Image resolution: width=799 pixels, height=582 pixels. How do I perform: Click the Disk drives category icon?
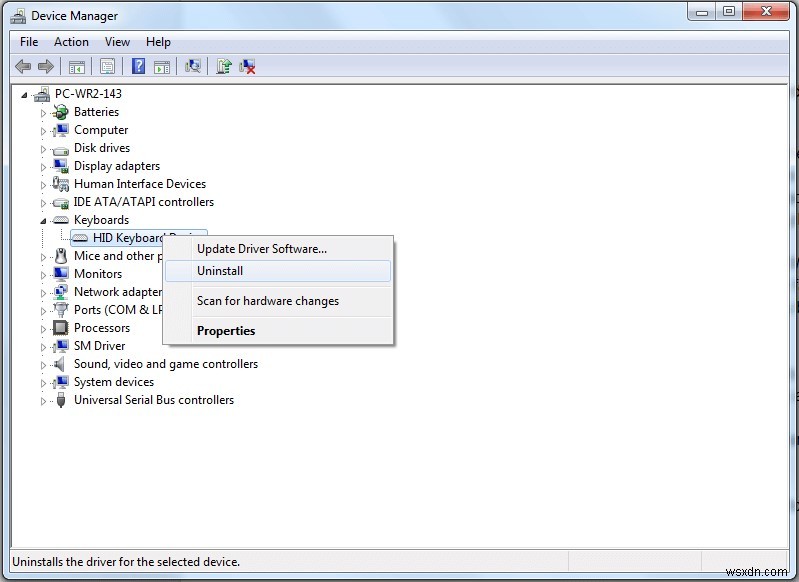click(61, 150)
